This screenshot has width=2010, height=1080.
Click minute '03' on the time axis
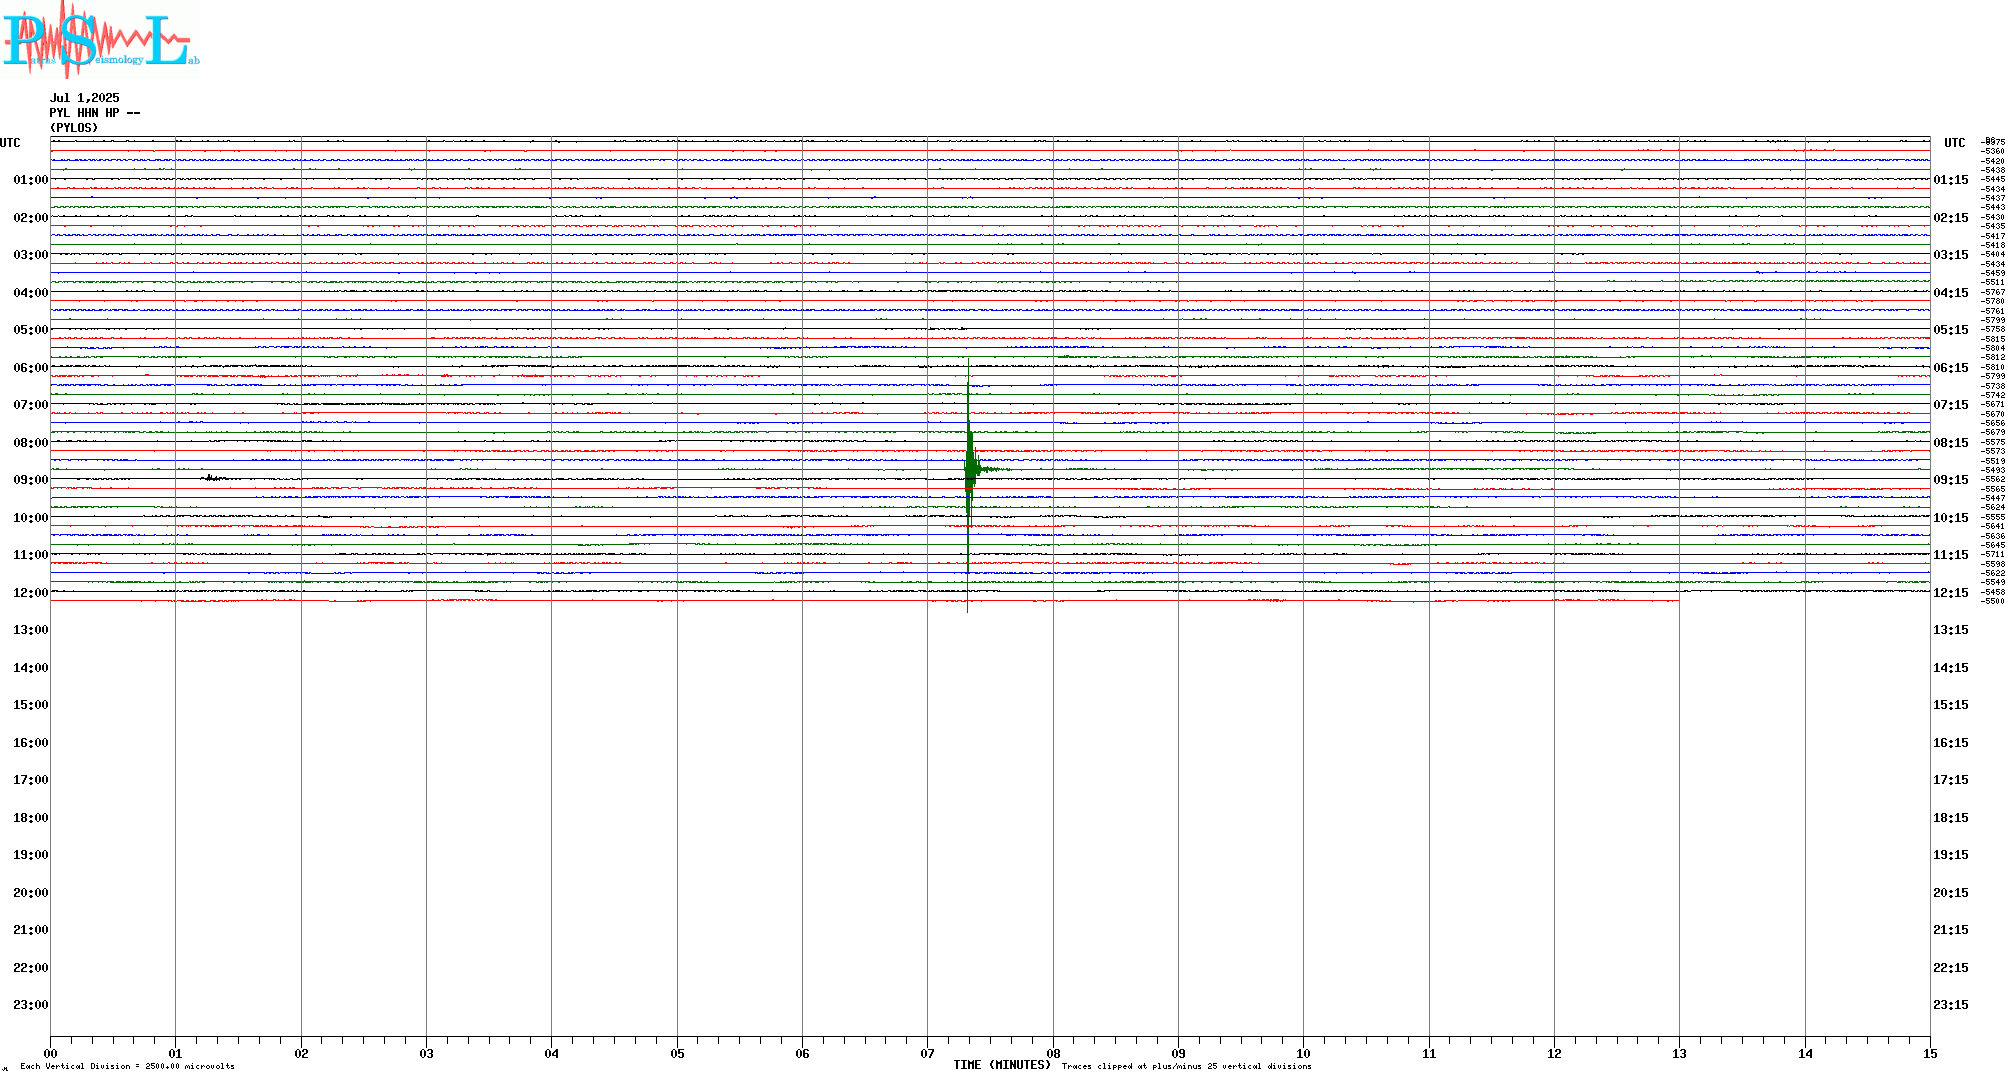click(426, 1053)
